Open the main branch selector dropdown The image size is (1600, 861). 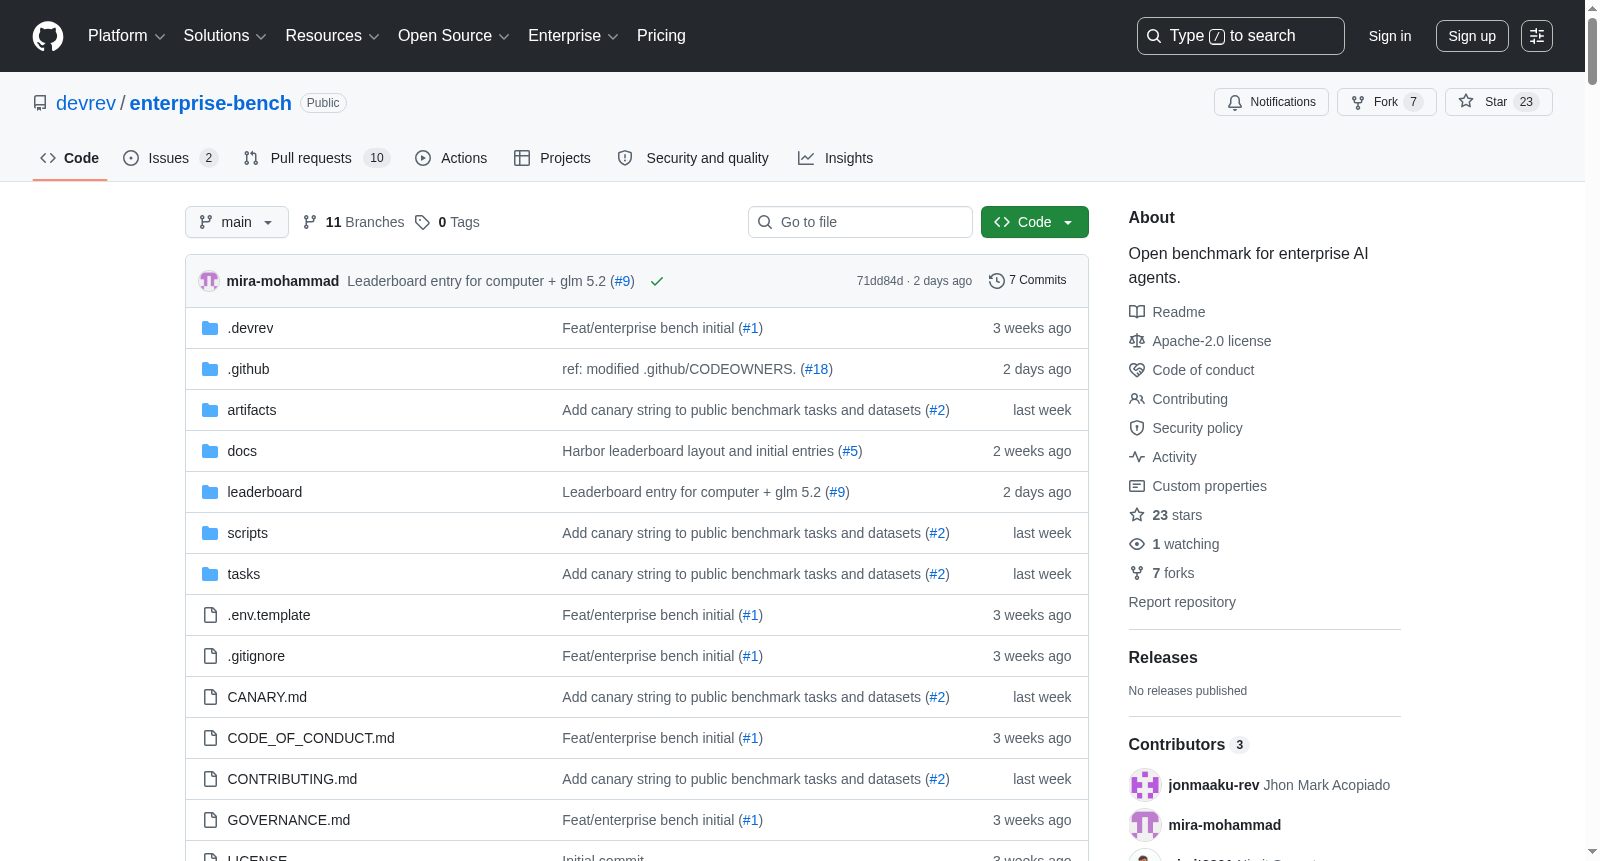[x=237, y=222]
